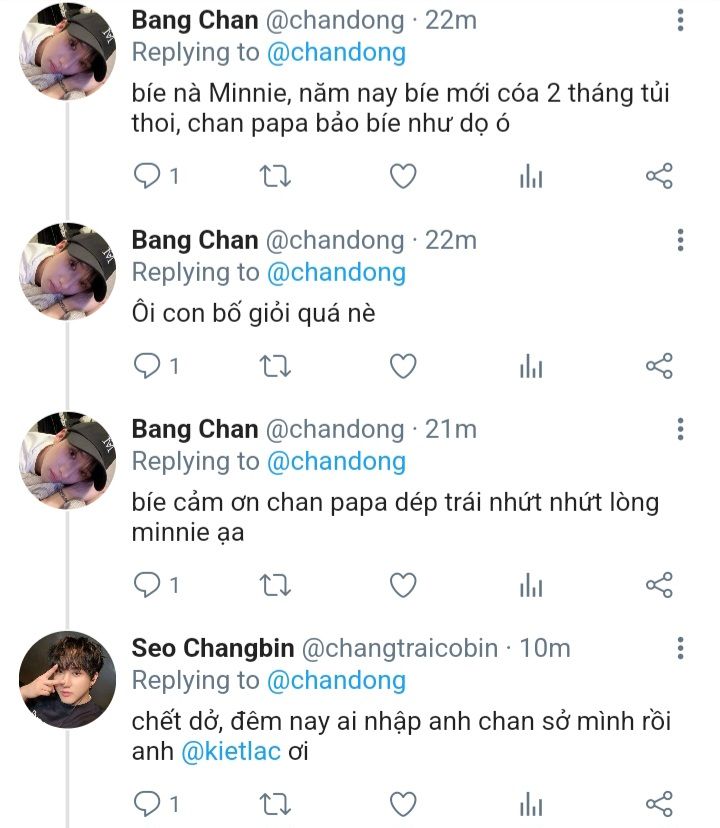Viewport: 720px width, 828px height.
Task: Retweet Seo Changbin's reply
Action: click(275, 803)
